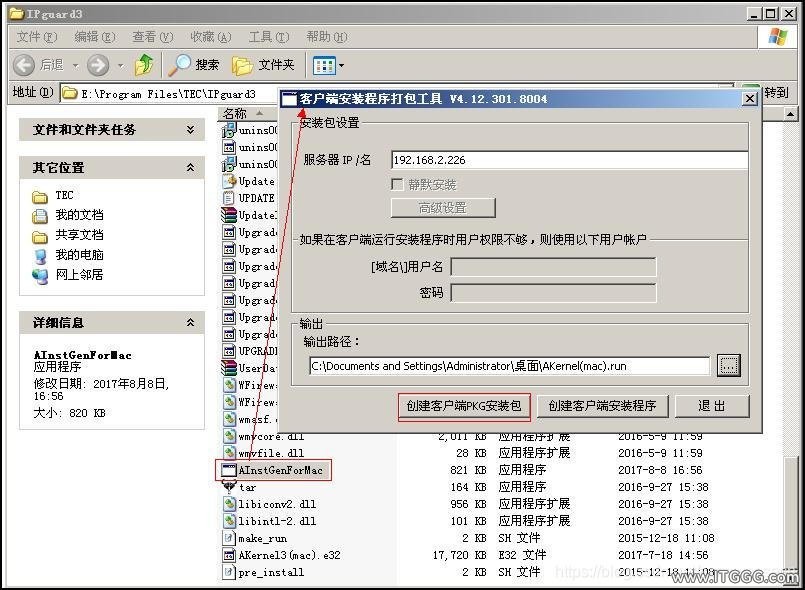Screen dimensions: 805x590
Task: Click the address bar path E:\Program Files\TEC\IPguard3
Action: (x=168, y=94)
